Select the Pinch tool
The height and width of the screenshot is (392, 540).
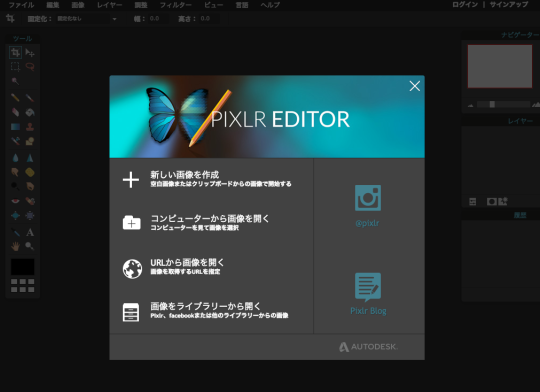tap(30, 215)
